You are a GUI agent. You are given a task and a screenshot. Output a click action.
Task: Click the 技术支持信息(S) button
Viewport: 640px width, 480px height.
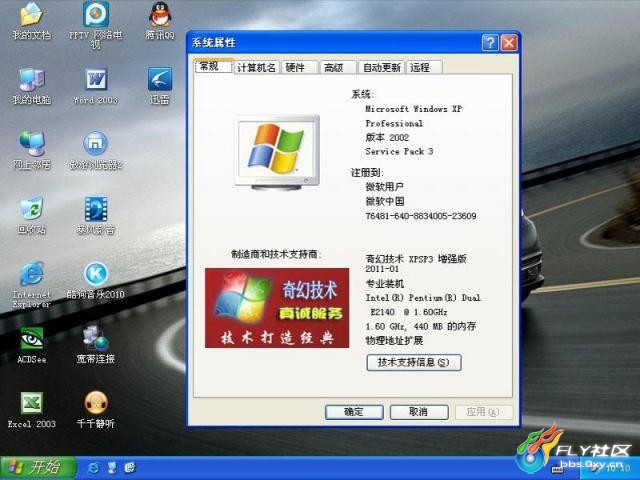pyautogui.click(x=414, y=362)
